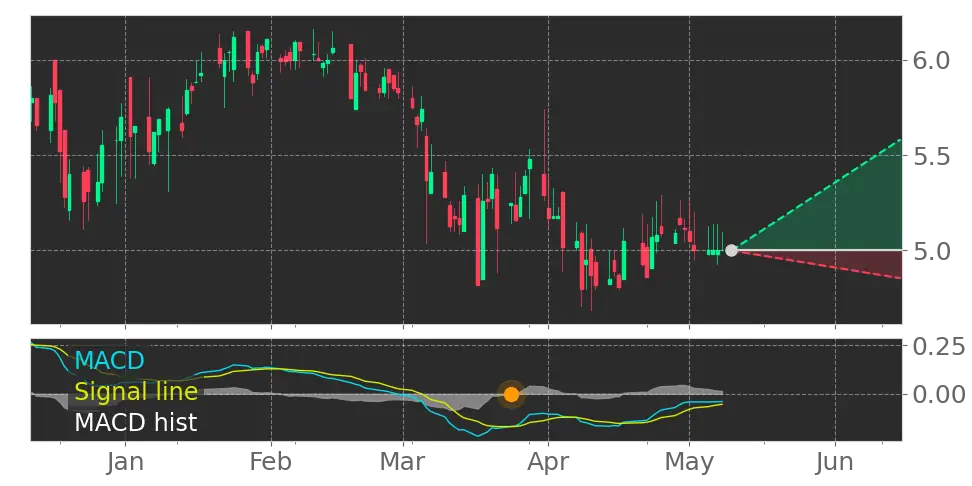Click the MACD legend label
Viewport: 972px width, 486px height.
tap(110, 360)
